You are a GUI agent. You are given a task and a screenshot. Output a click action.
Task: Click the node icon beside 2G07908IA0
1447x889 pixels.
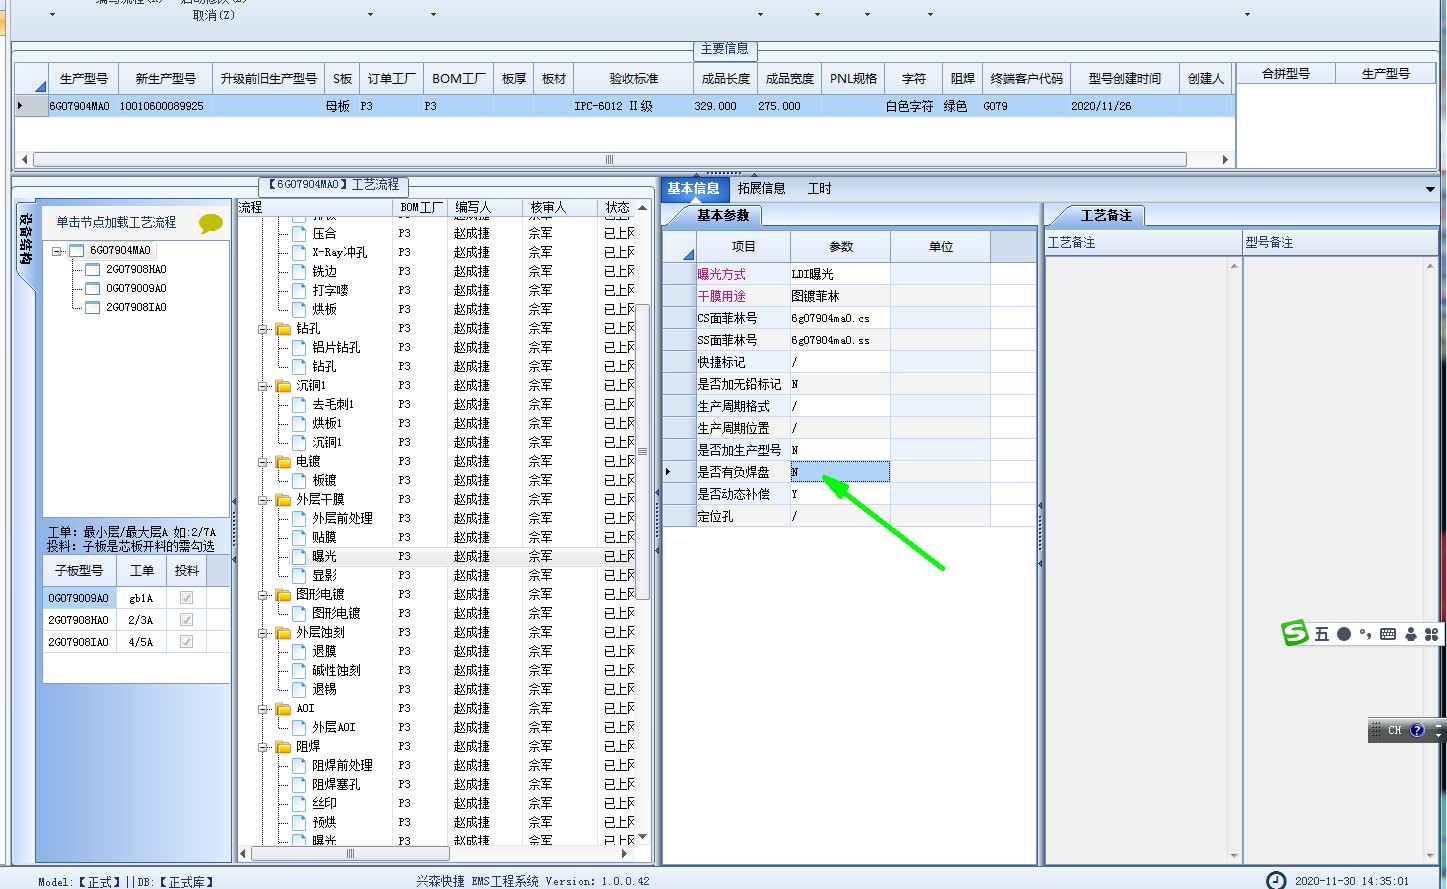point(93,308)
